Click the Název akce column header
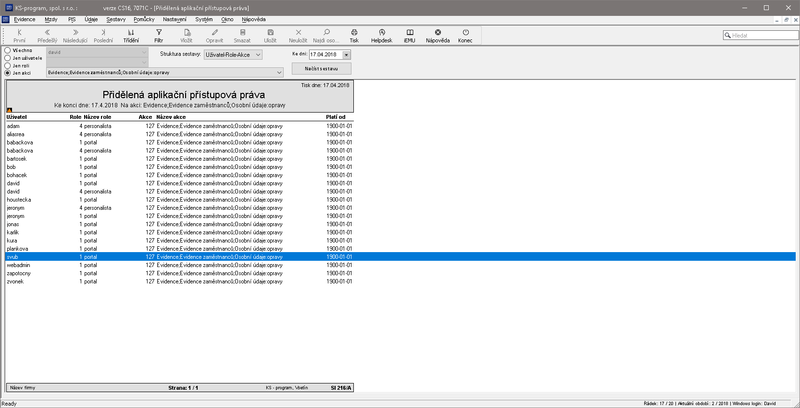Viewport: 800px width, 408px height. [x=171, y=117]
